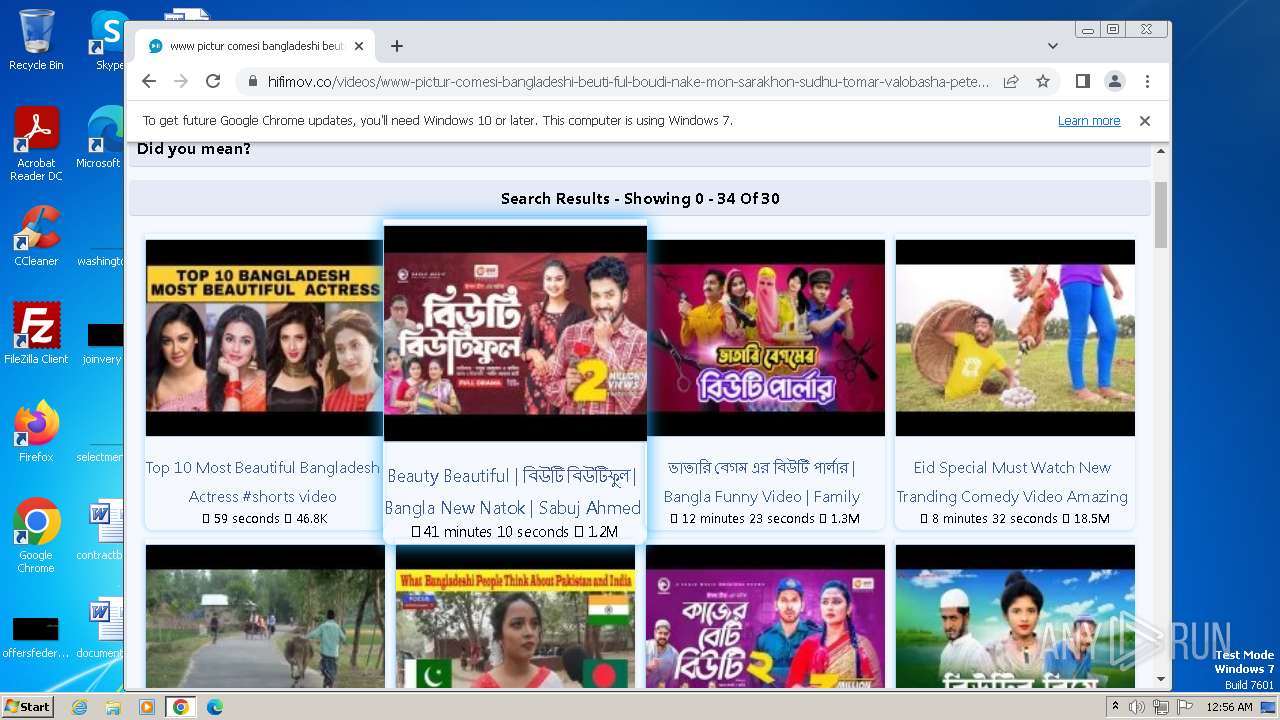Click Beauty Beautiful Bangla New Natok title
This screenshot has height=720, width=1280.
(513, 491)
